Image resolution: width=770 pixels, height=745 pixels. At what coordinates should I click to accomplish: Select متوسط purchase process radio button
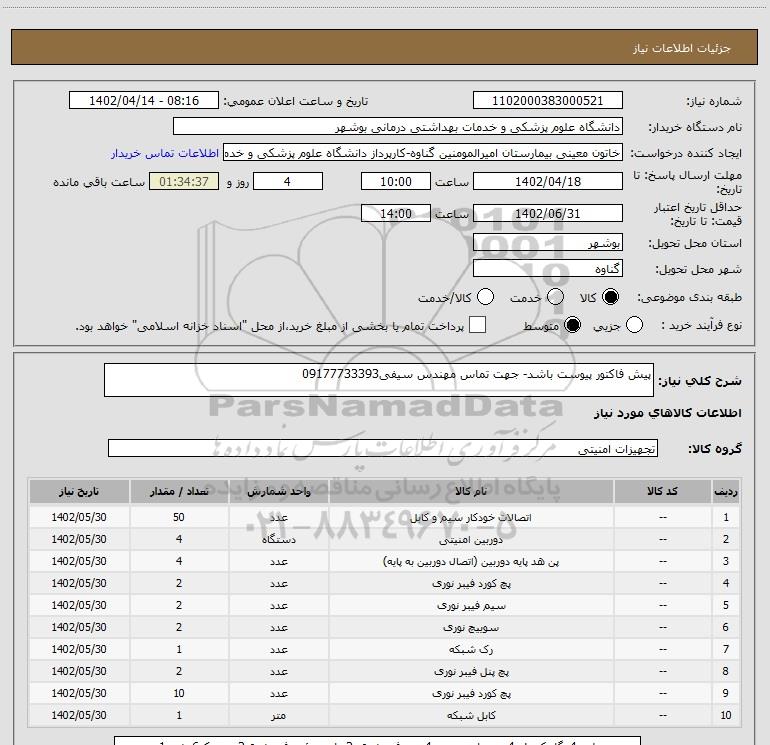573,326
